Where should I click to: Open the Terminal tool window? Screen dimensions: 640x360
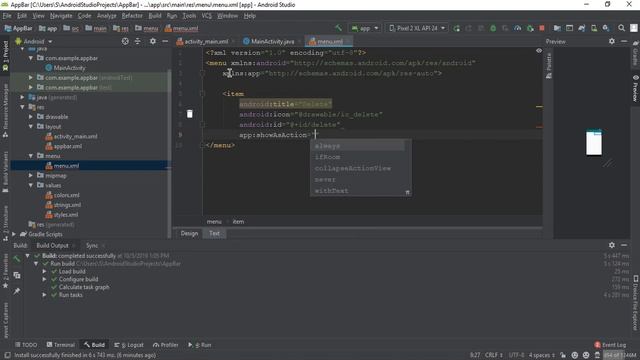tap(61, 345)
